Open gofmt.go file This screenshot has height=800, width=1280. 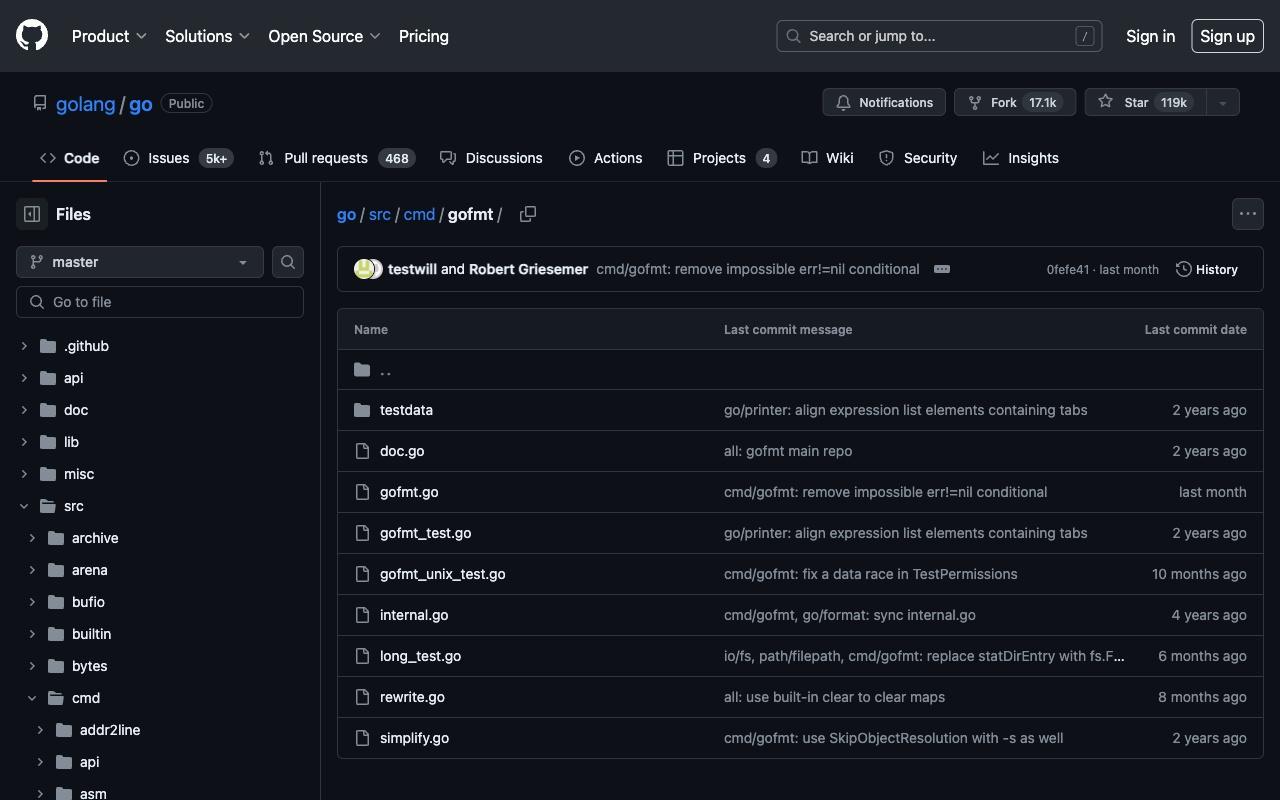click(409, 492)
